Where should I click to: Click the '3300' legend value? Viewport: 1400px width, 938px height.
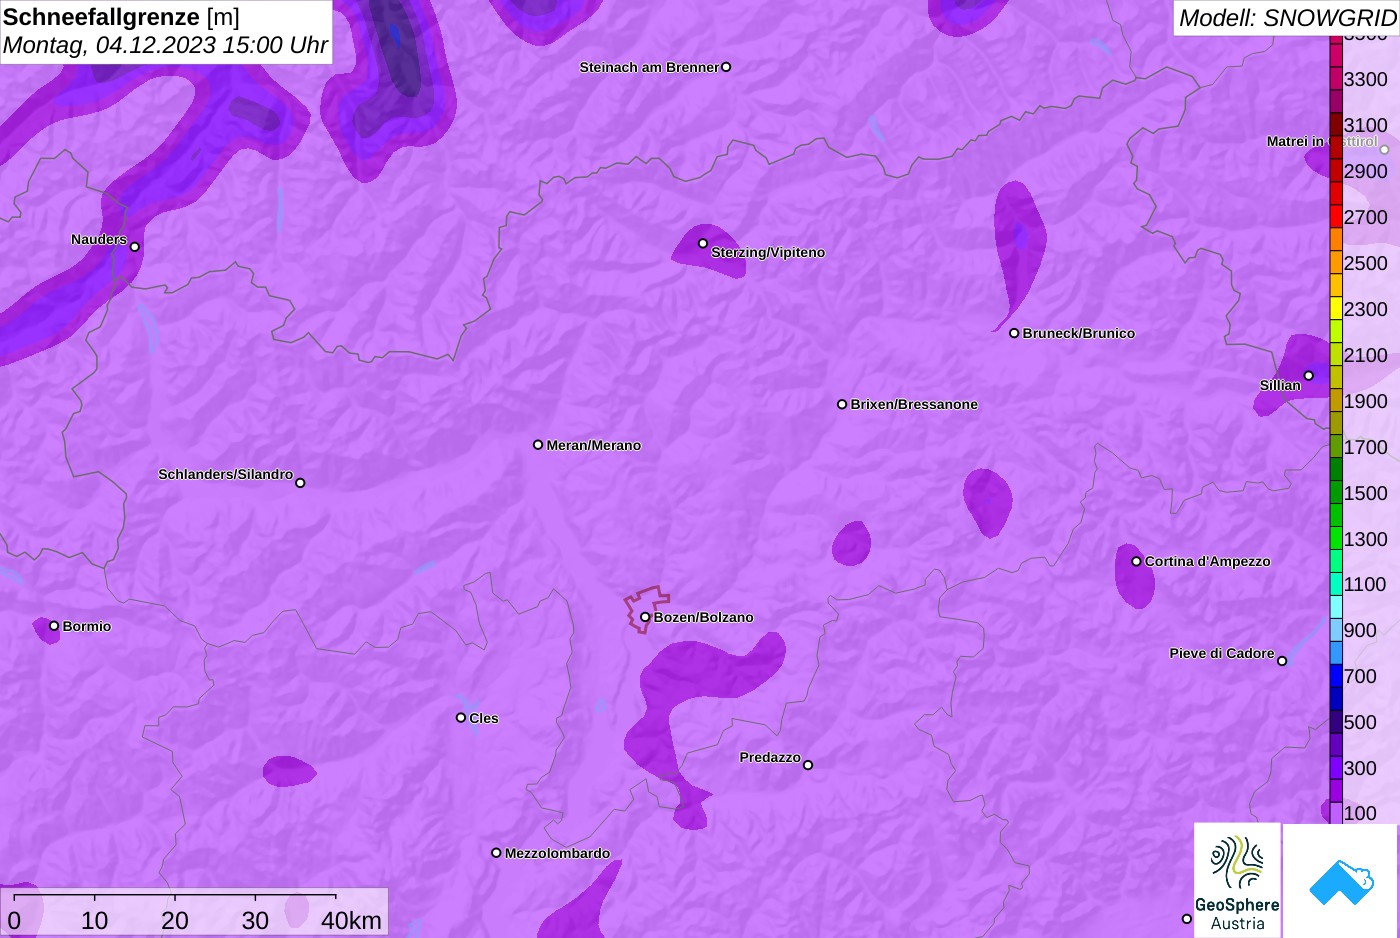click(1366, 79)
